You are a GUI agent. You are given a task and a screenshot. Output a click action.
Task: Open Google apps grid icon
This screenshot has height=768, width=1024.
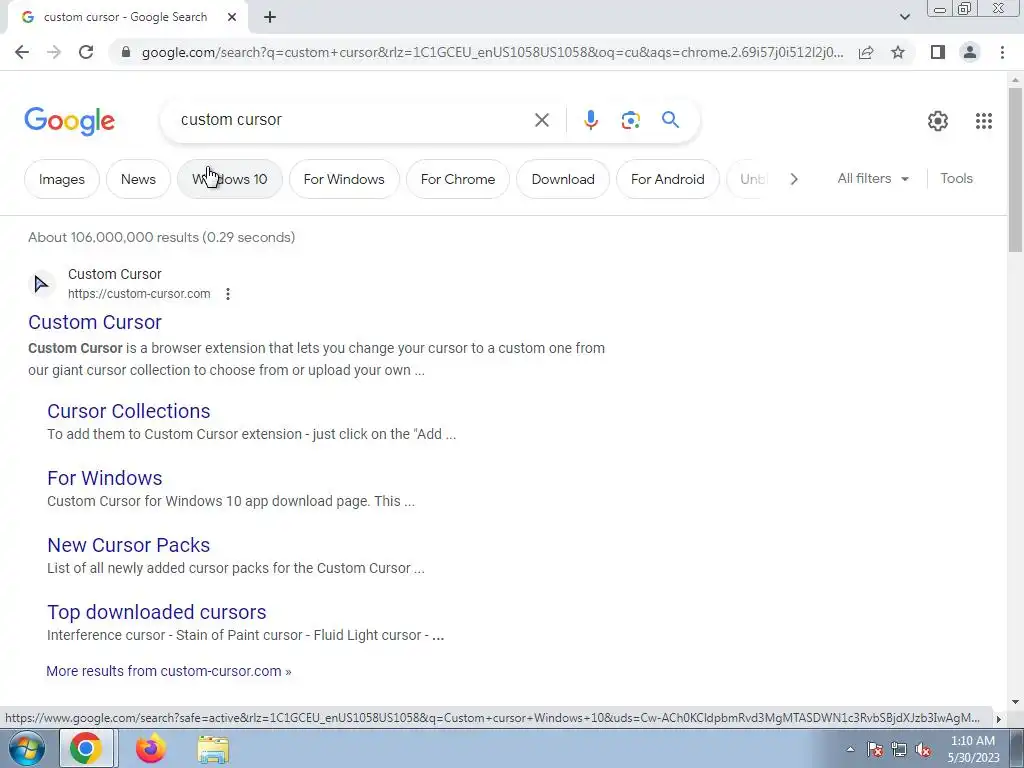[984, 121]
